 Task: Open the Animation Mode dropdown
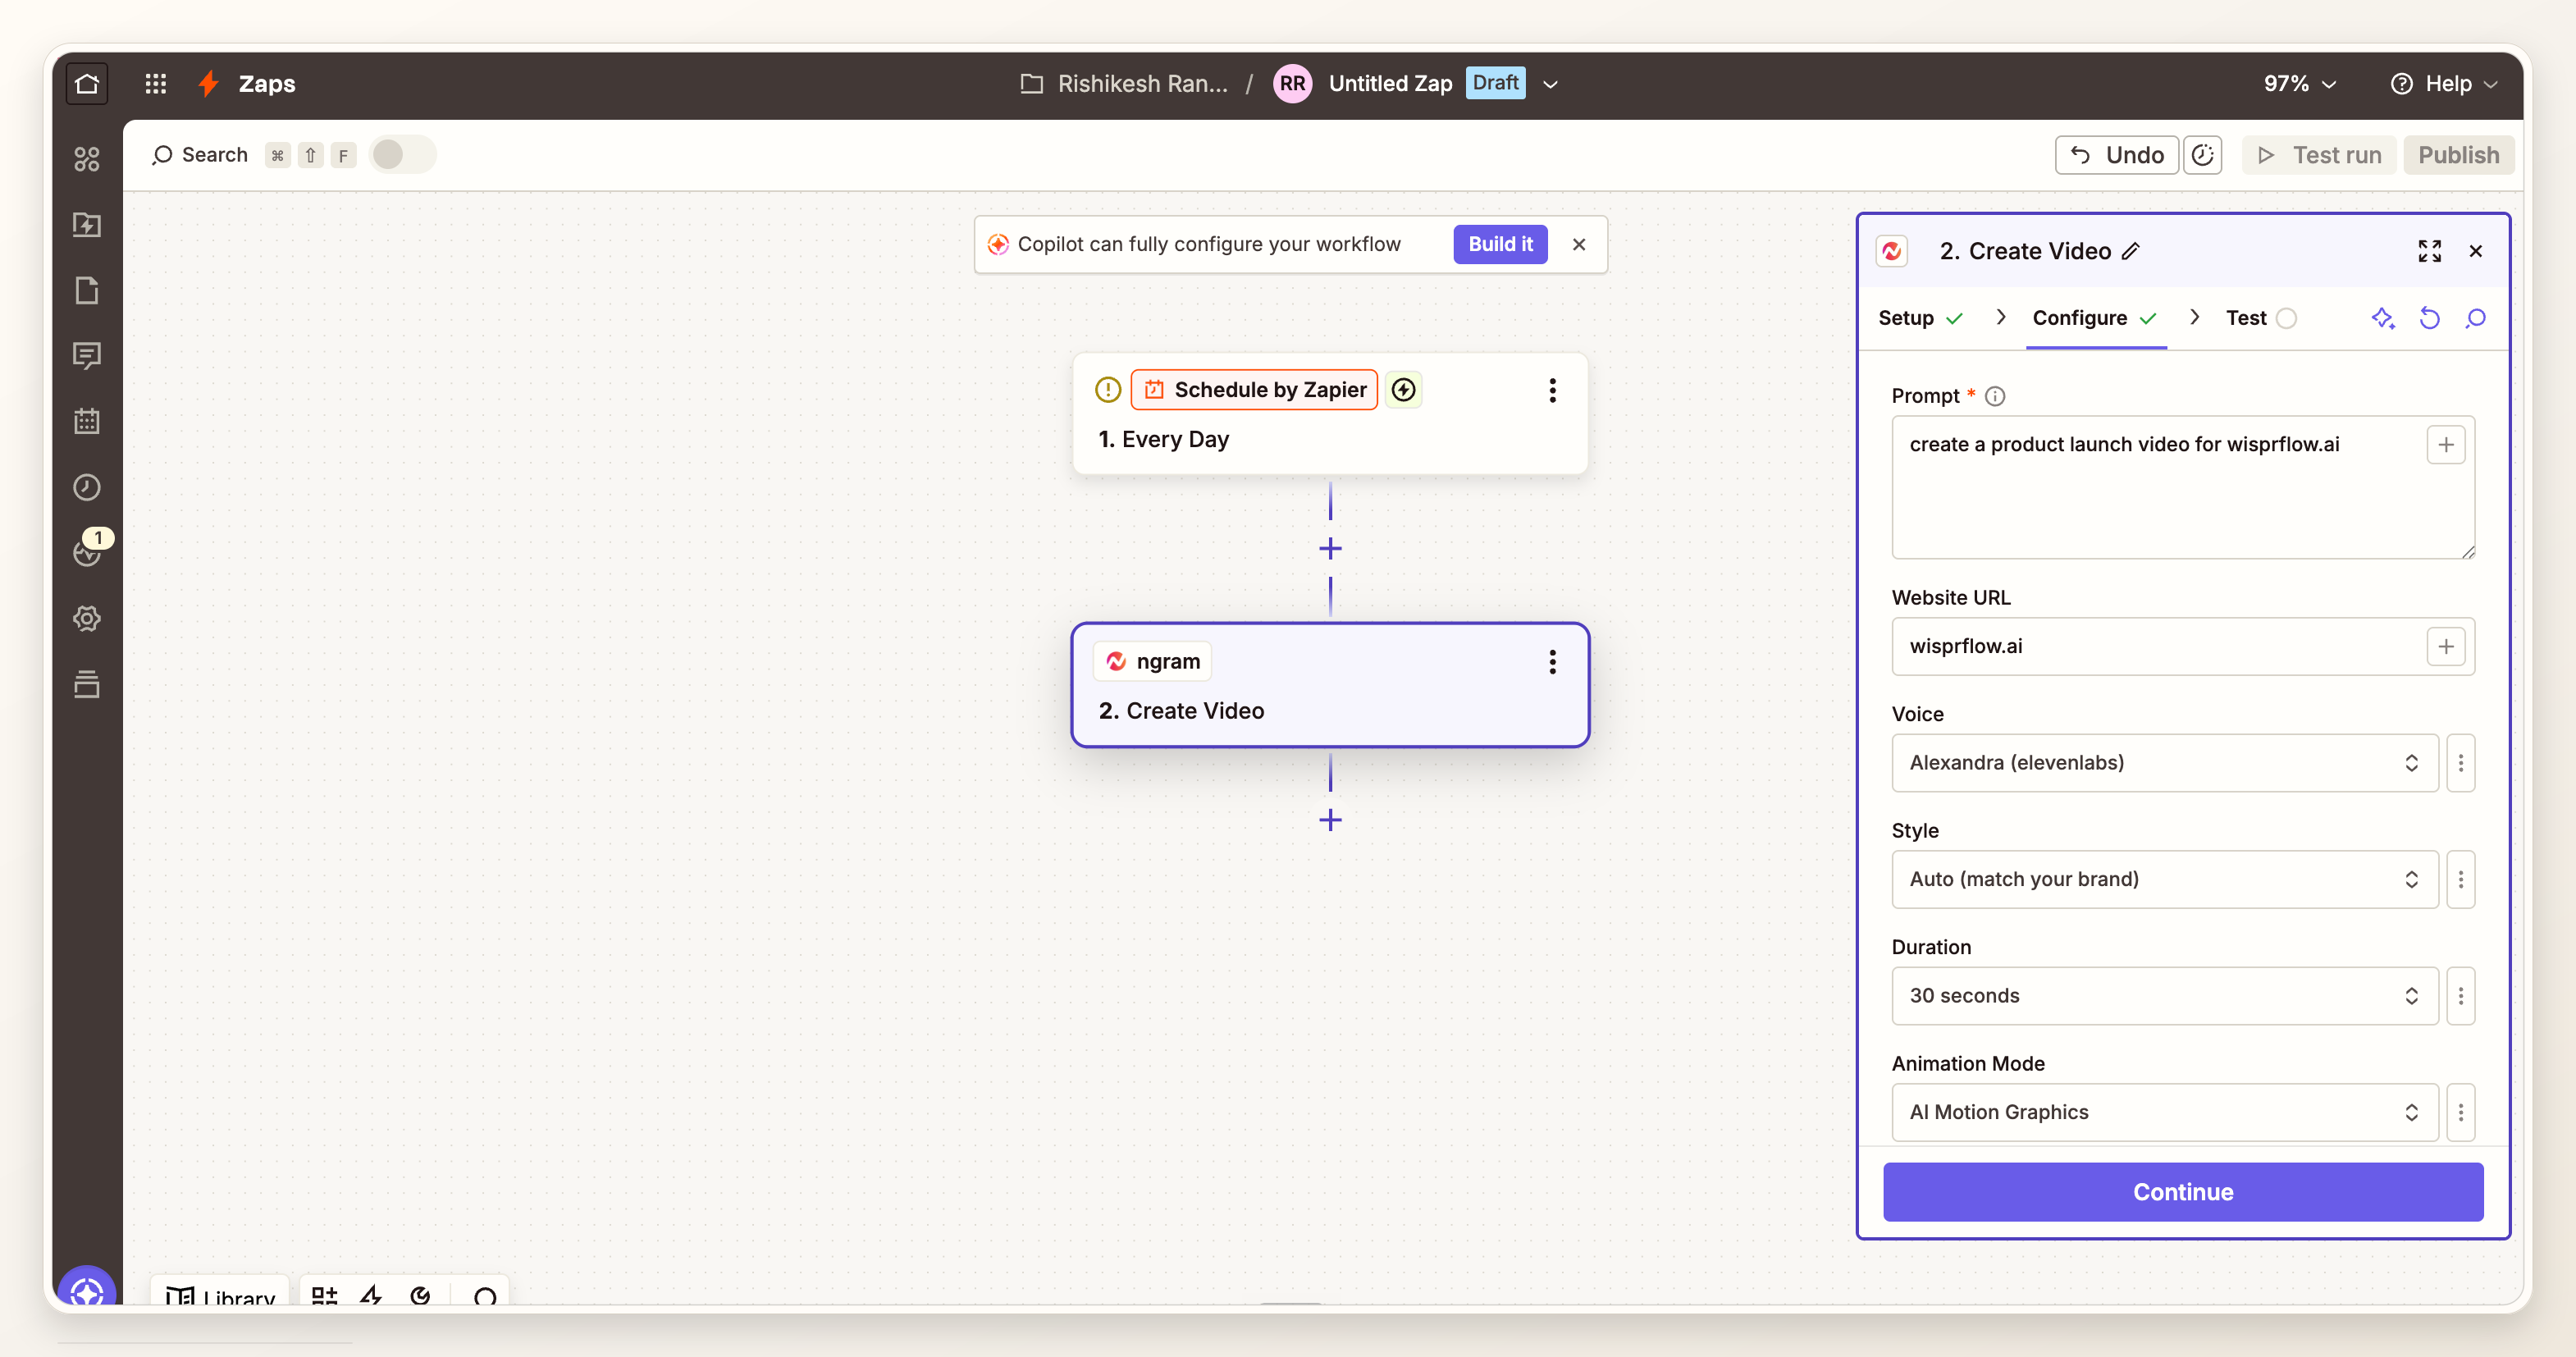pos(2164,1112)
